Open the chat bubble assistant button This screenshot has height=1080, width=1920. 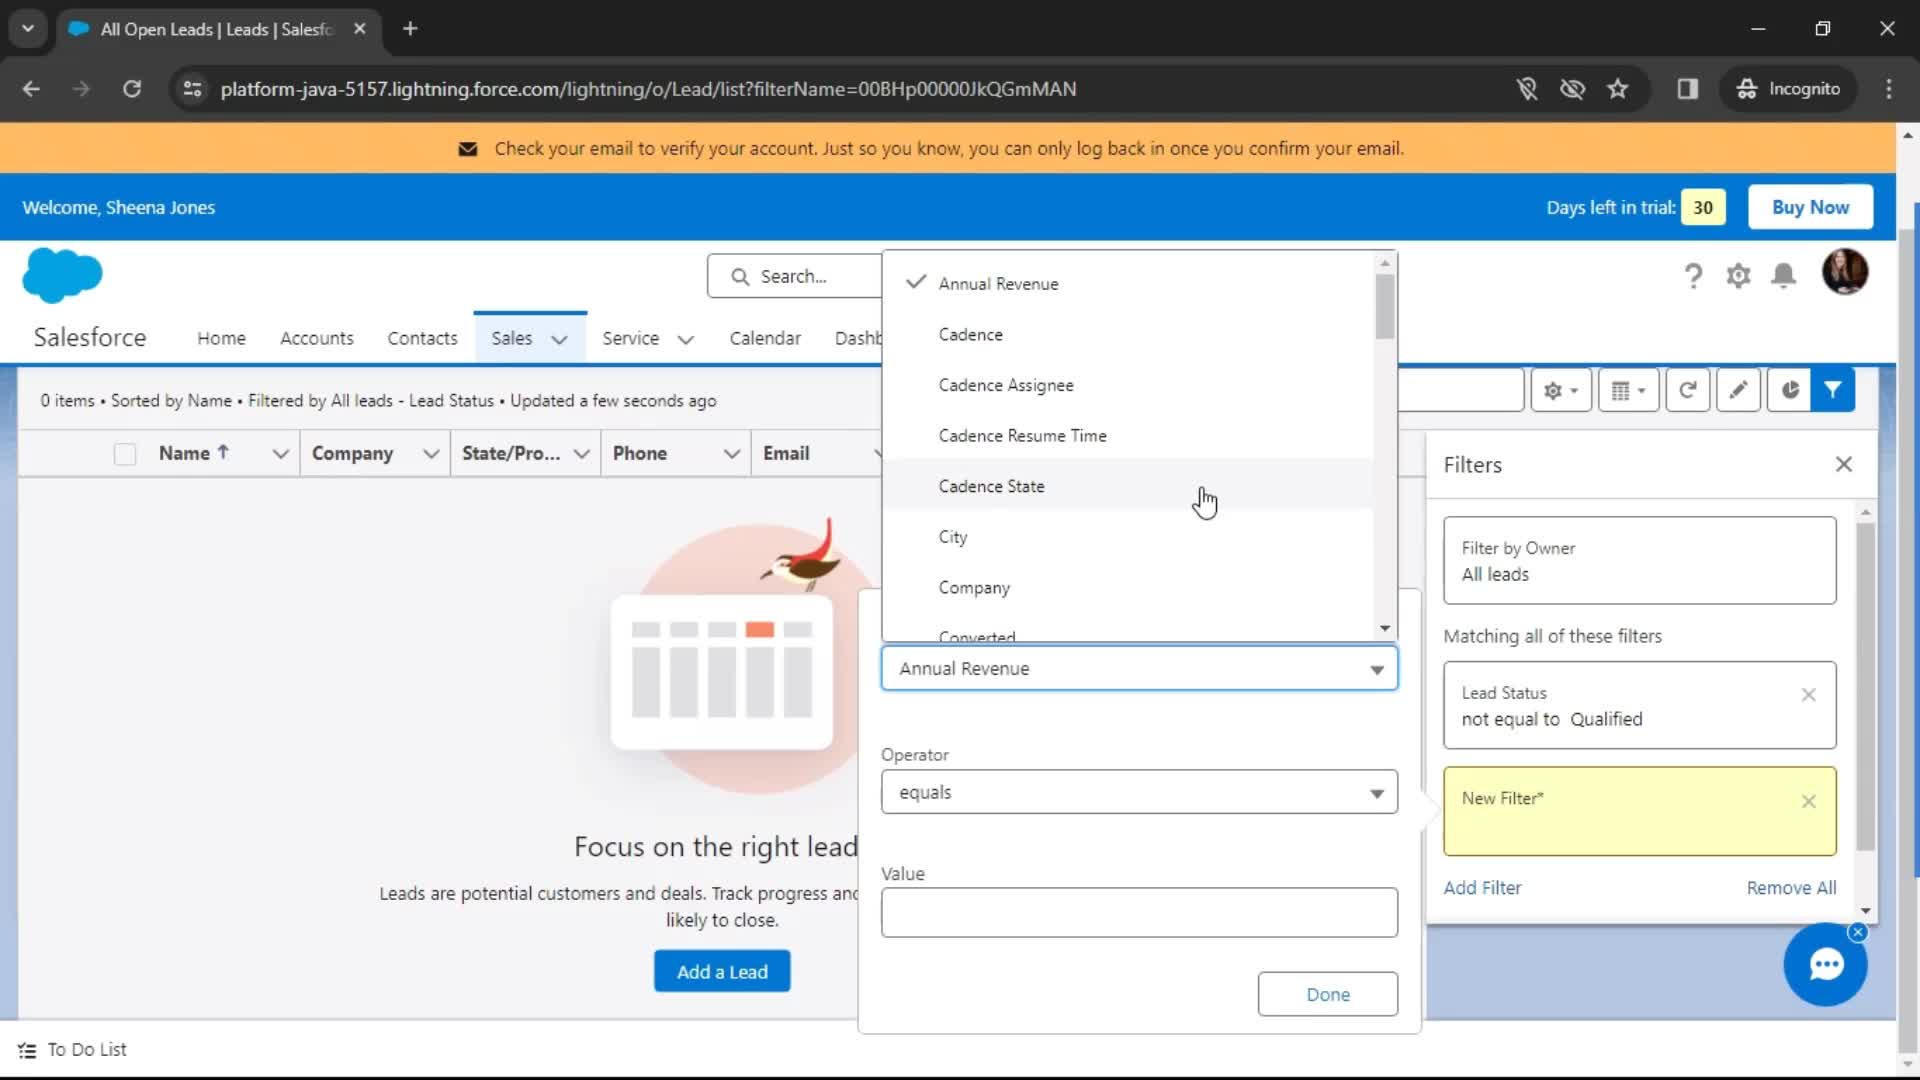tap(1825, 964)
